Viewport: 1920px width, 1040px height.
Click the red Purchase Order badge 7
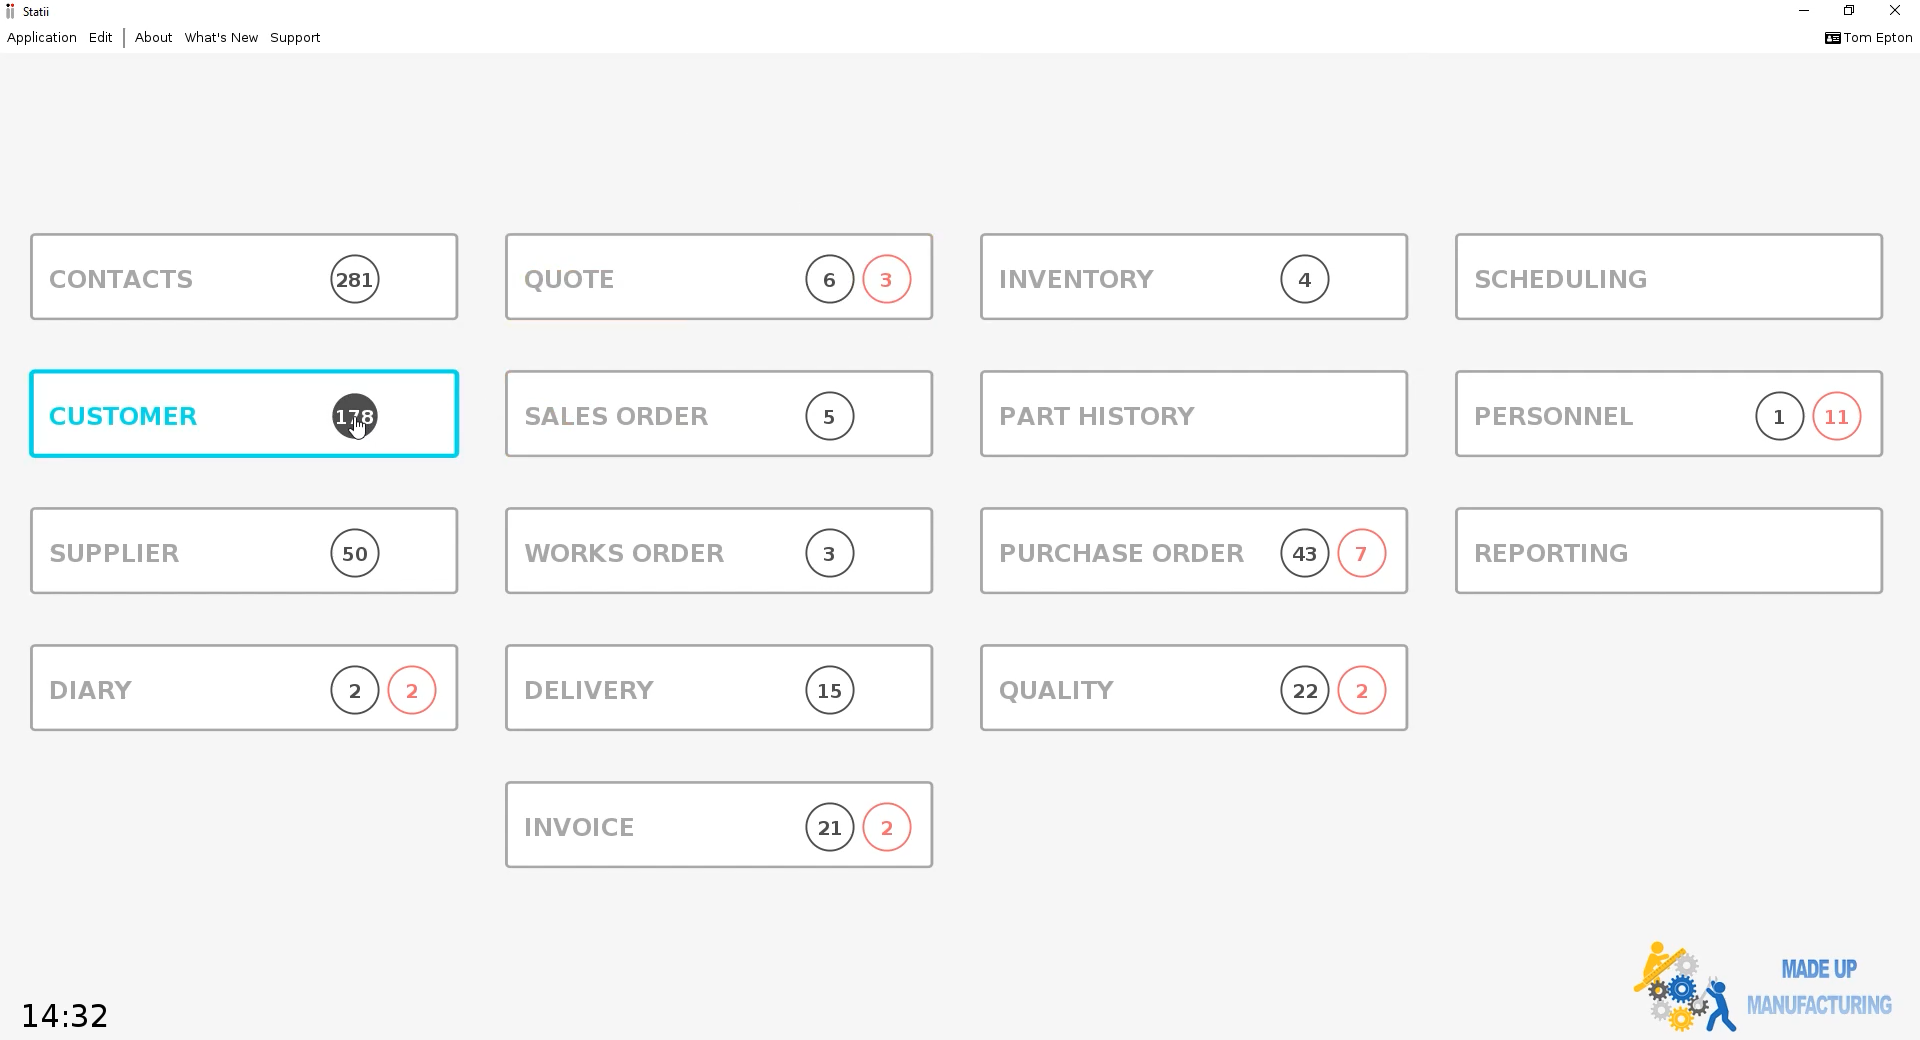(x=1361, y=554)
